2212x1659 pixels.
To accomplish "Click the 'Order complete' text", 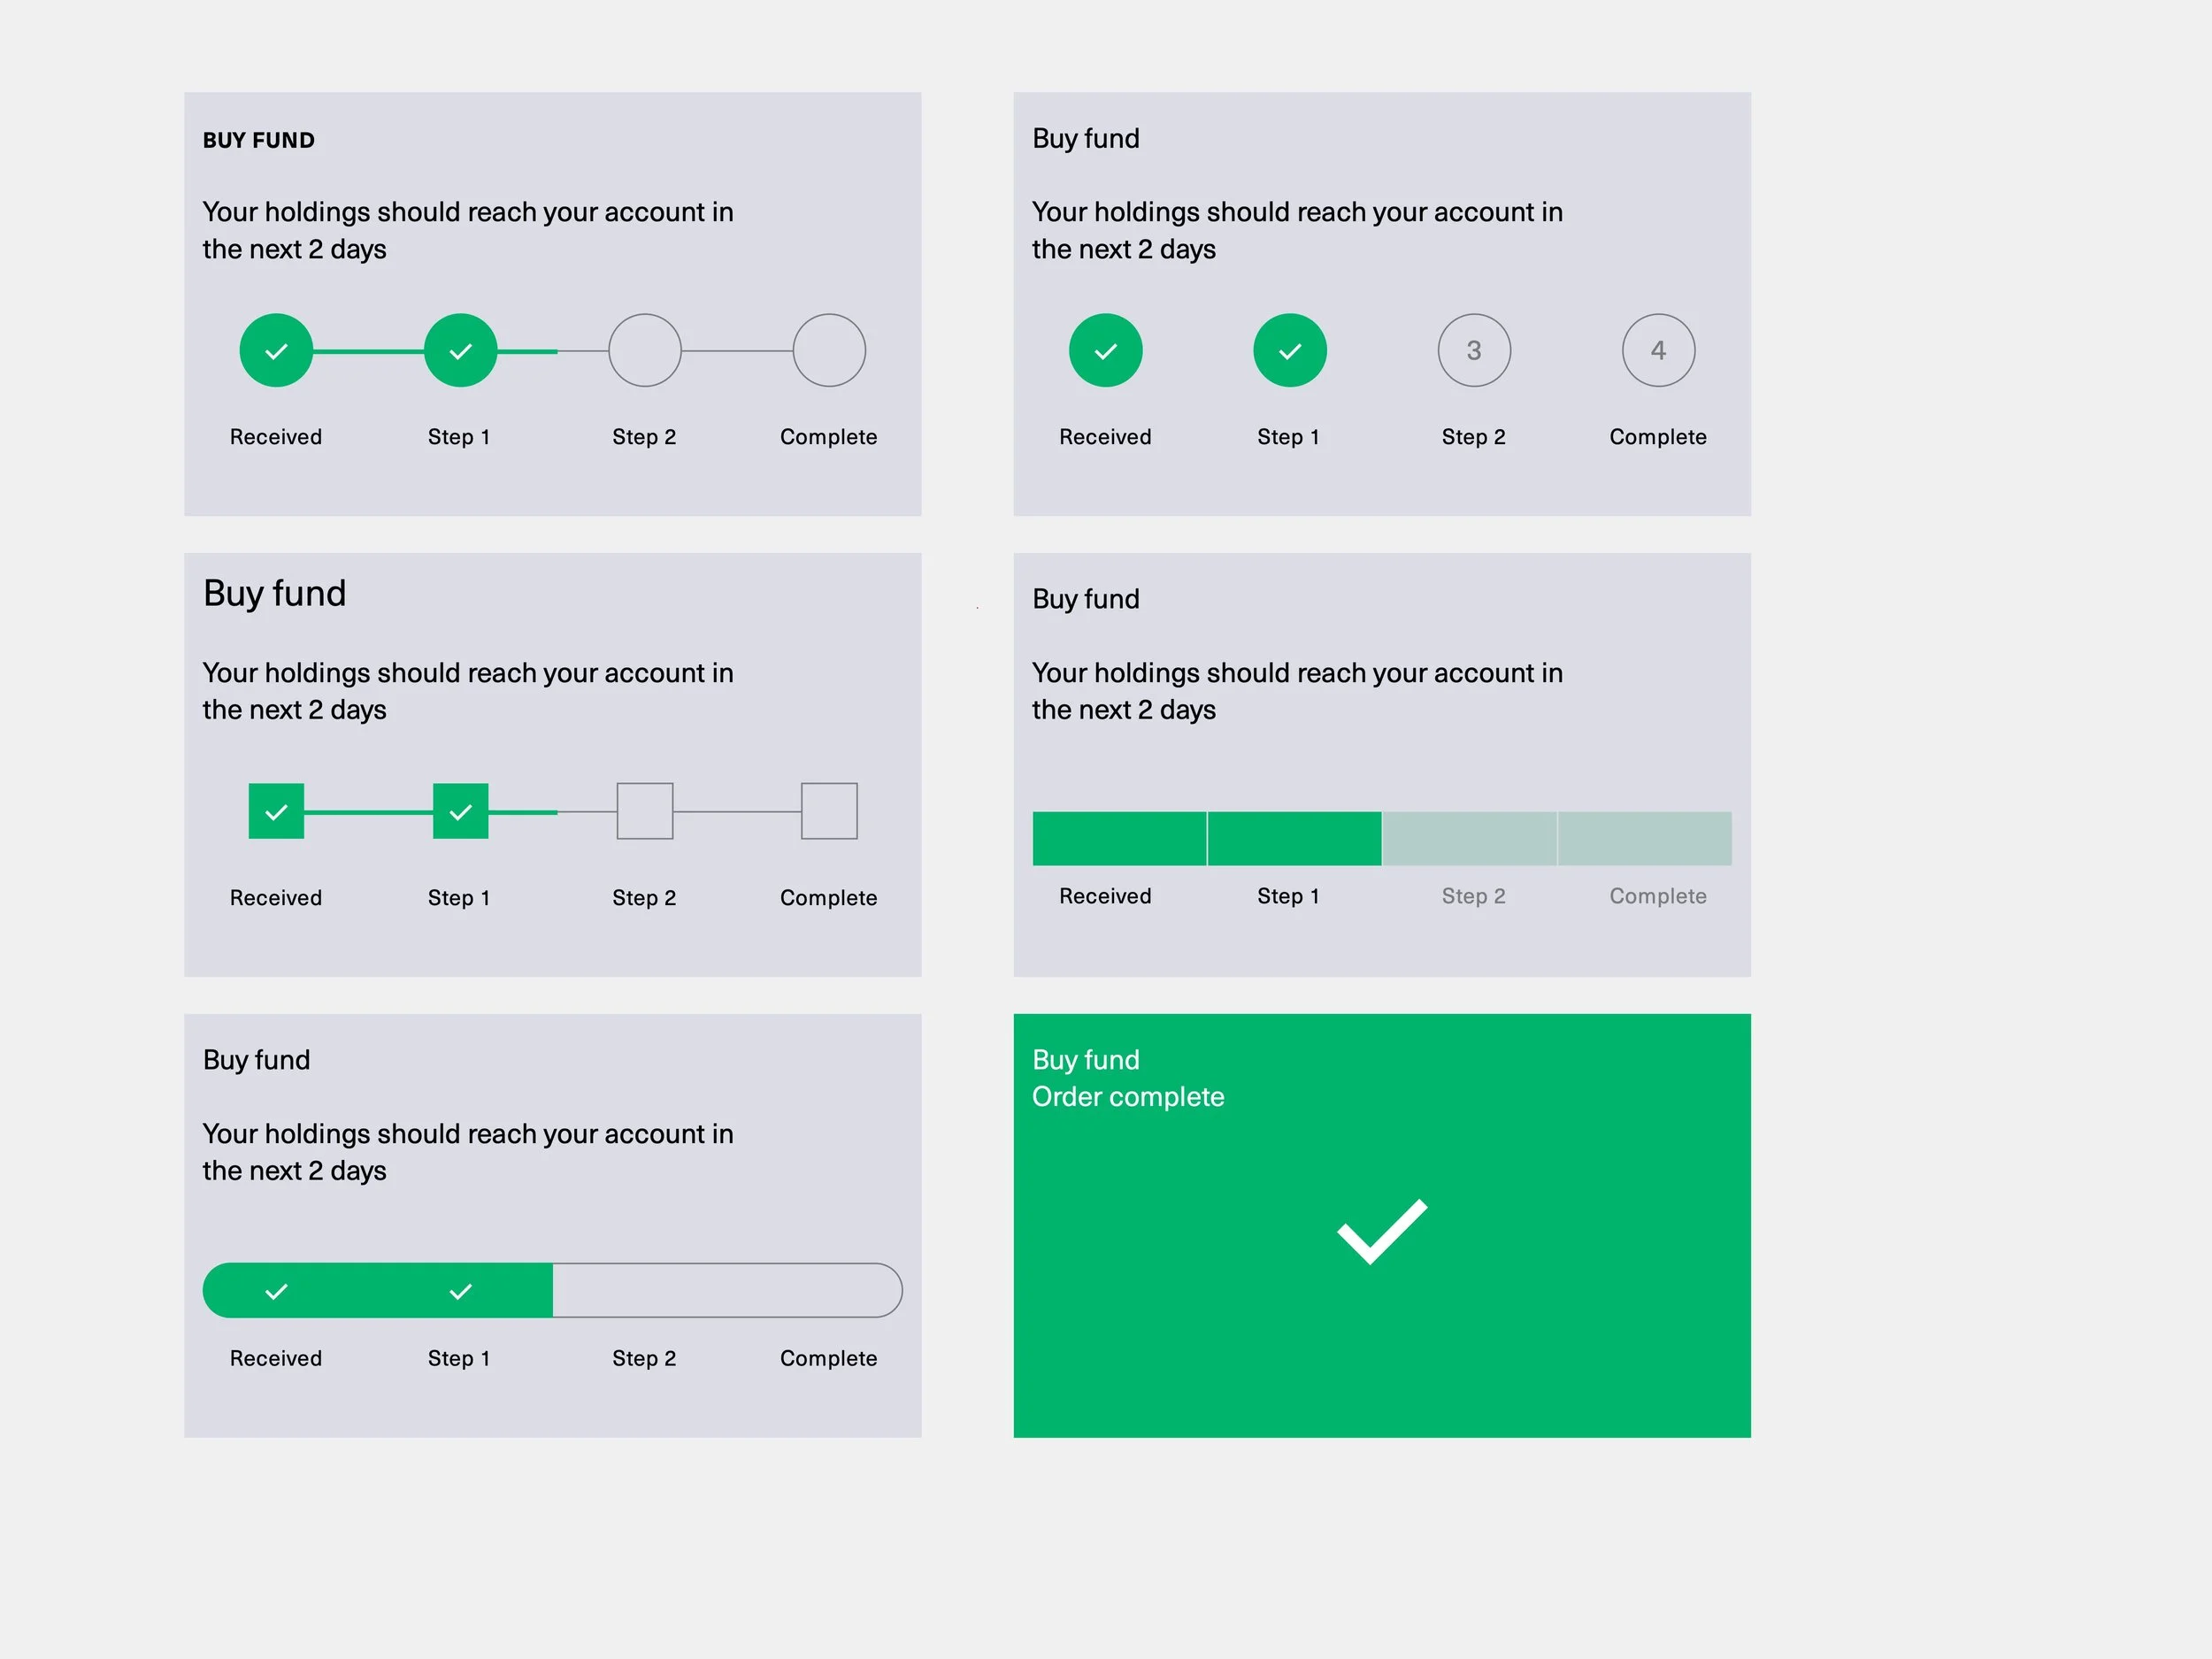I will click(1128, 1097).
